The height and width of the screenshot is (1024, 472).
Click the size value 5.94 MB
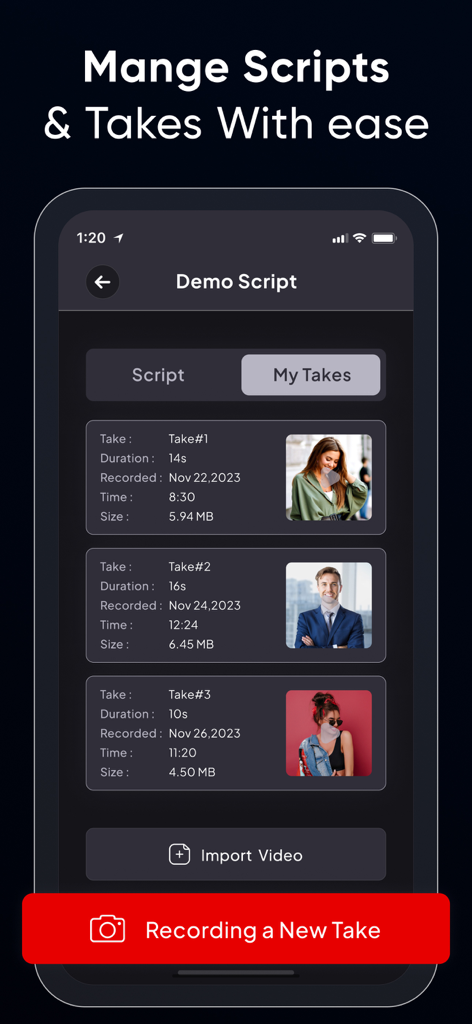191,517
